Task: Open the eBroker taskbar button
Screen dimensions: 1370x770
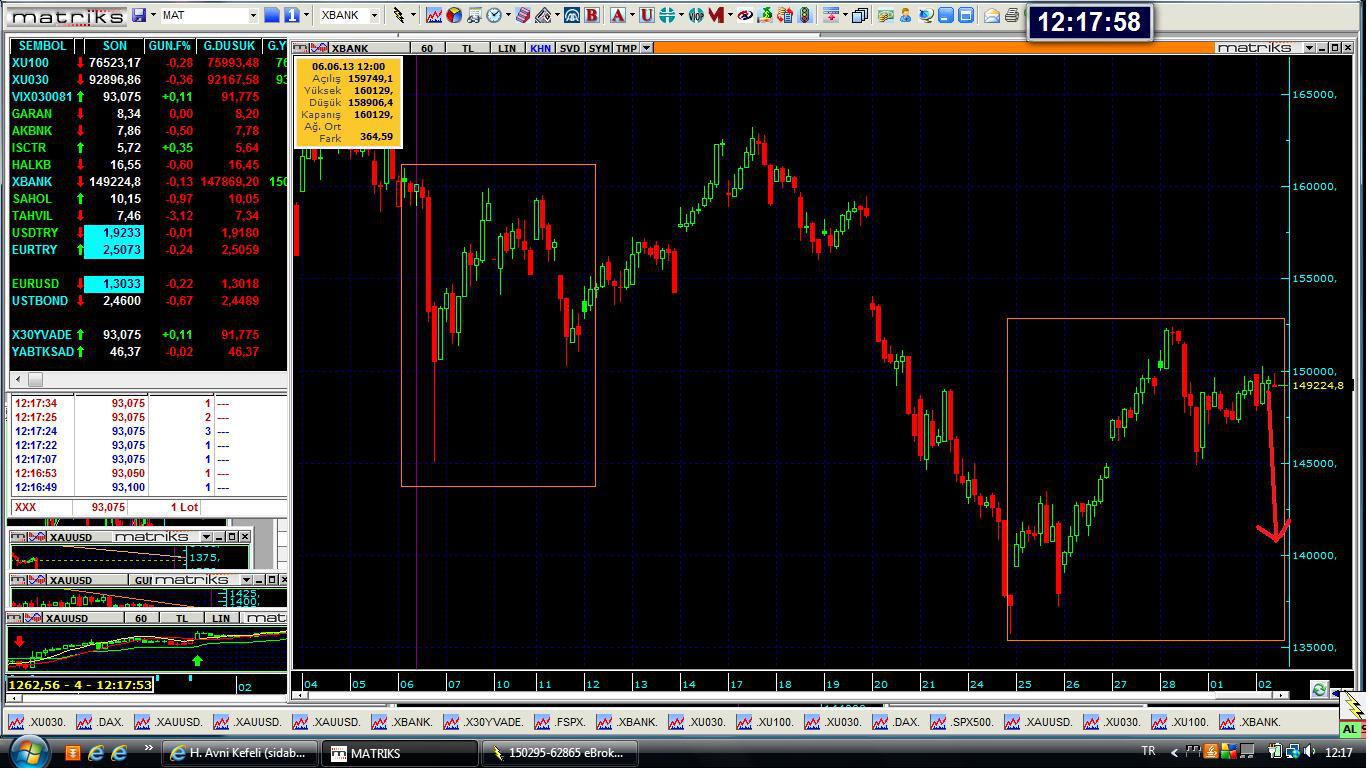Action: [560, 753]
